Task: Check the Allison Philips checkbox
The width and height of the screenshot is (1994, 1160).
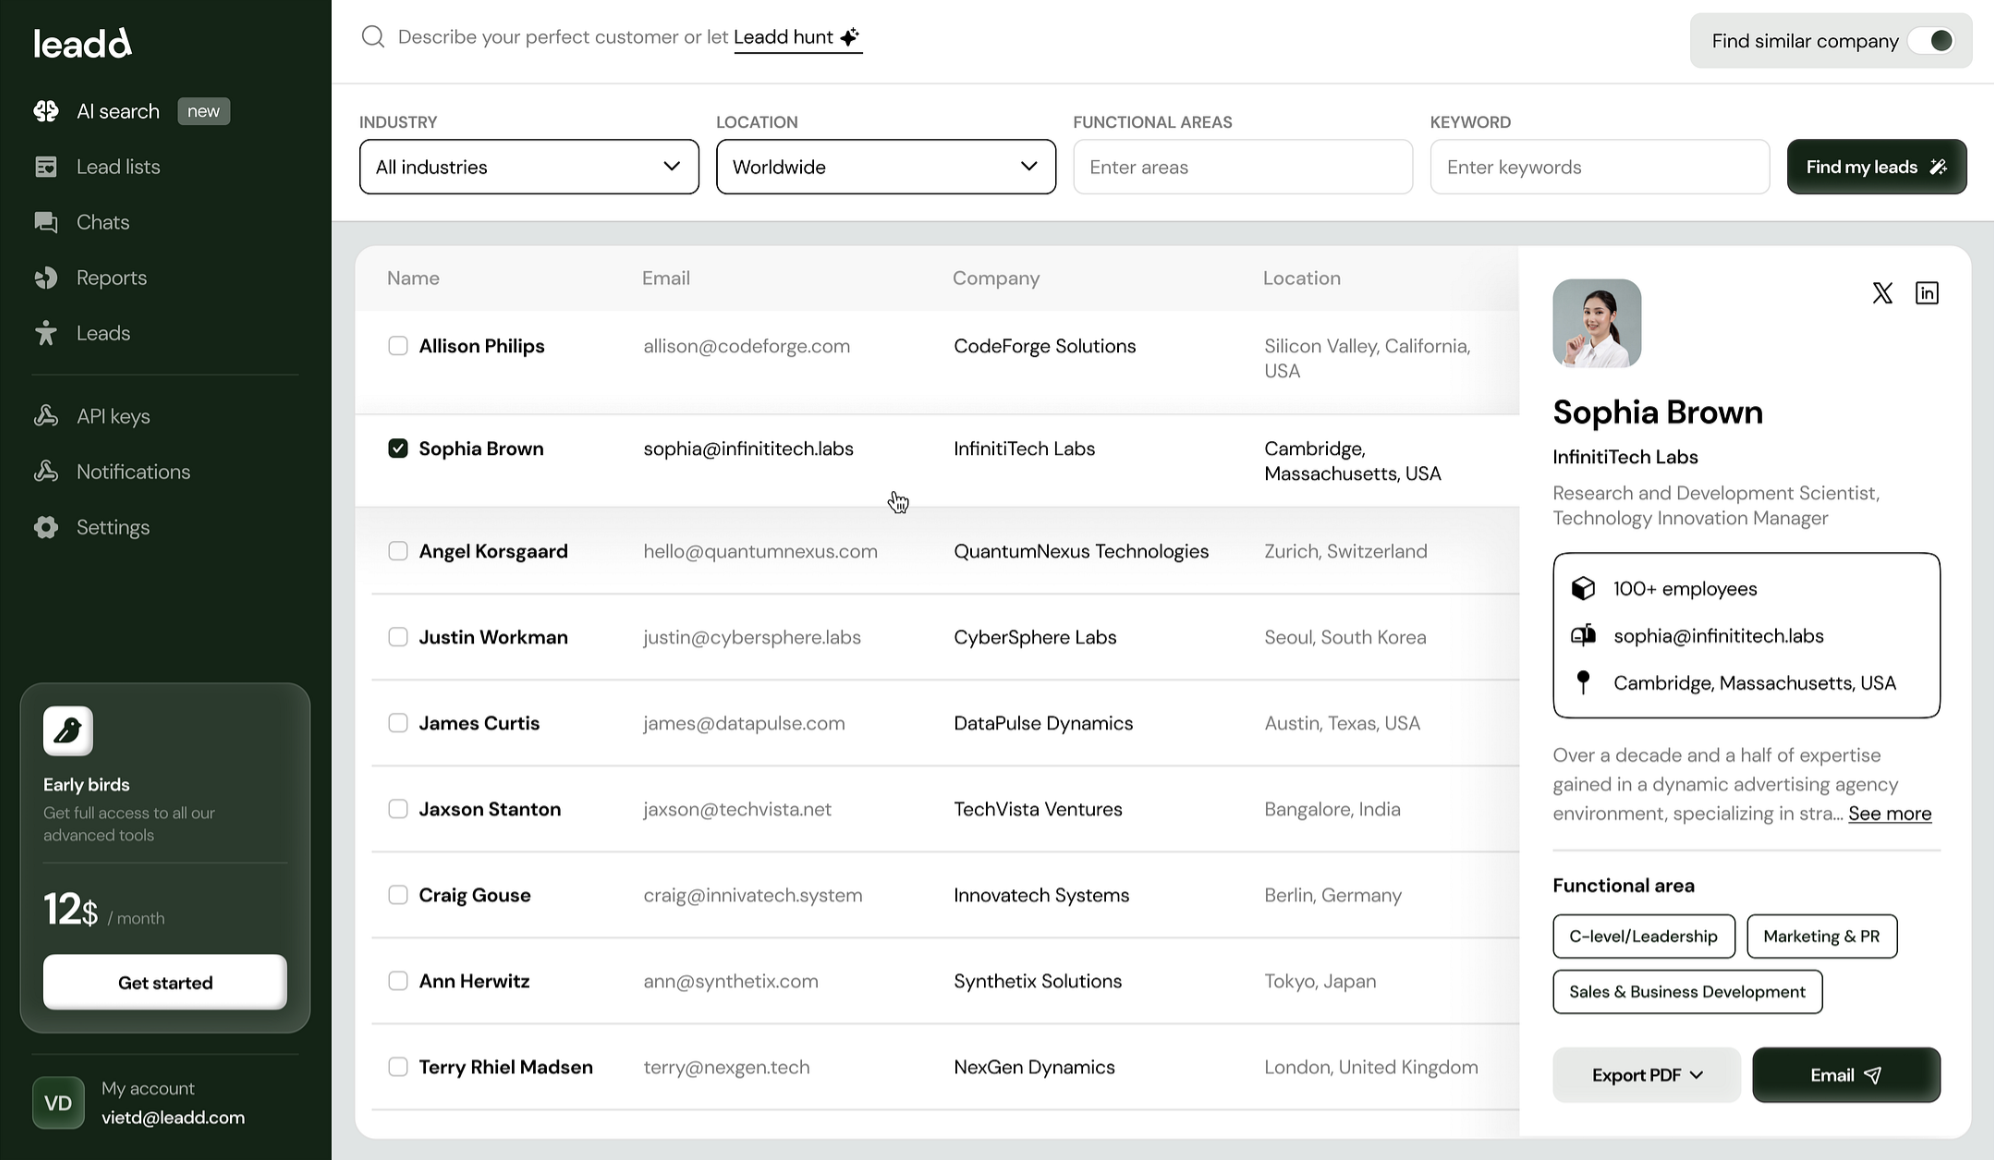Action: pyautogui.click(x=398, y=346)
